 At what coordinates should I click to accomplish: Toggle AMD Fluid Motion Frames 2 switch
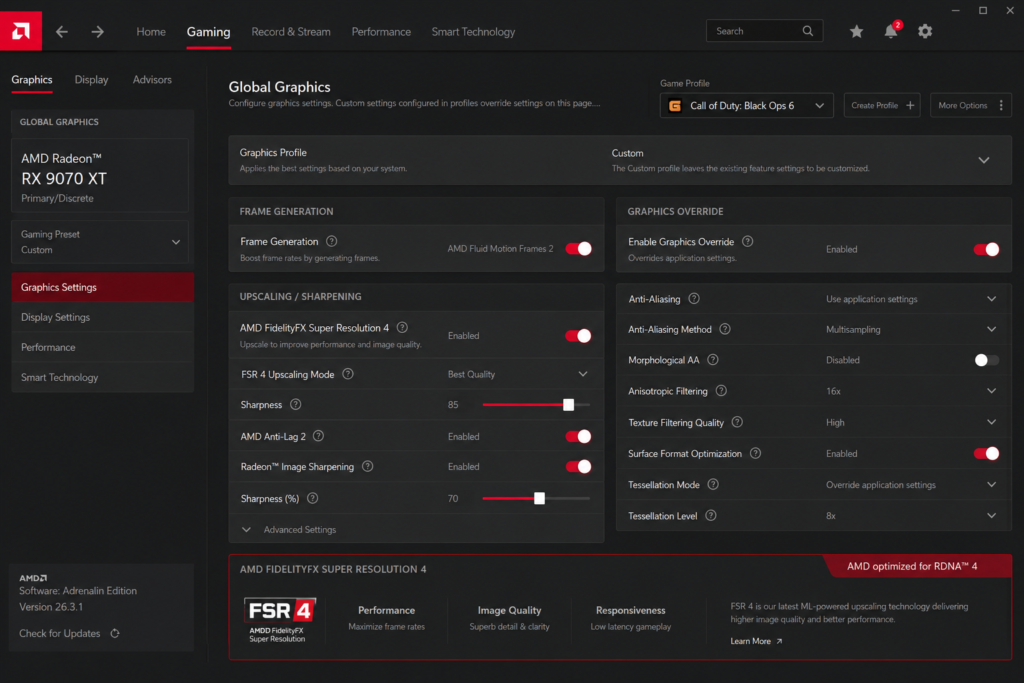[x=579, y=249]
